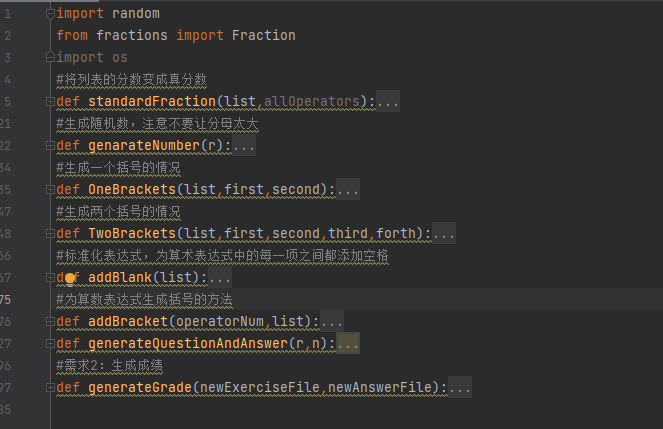Click the highlighted ellipsis after generateQuestionAndAnswer(r,n):
Screen dimensions: 663x429
(347, 344)
